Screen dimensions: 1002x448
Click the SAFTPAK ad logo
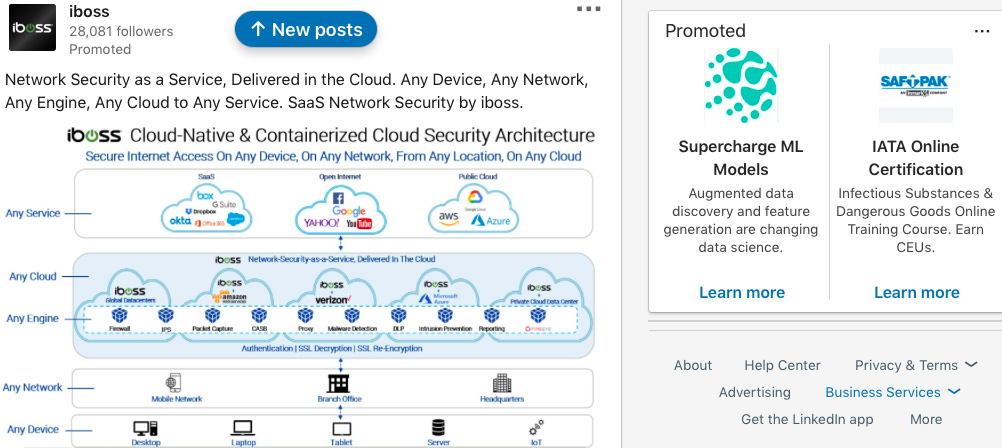pyautogui.click(x=916, y=86)
